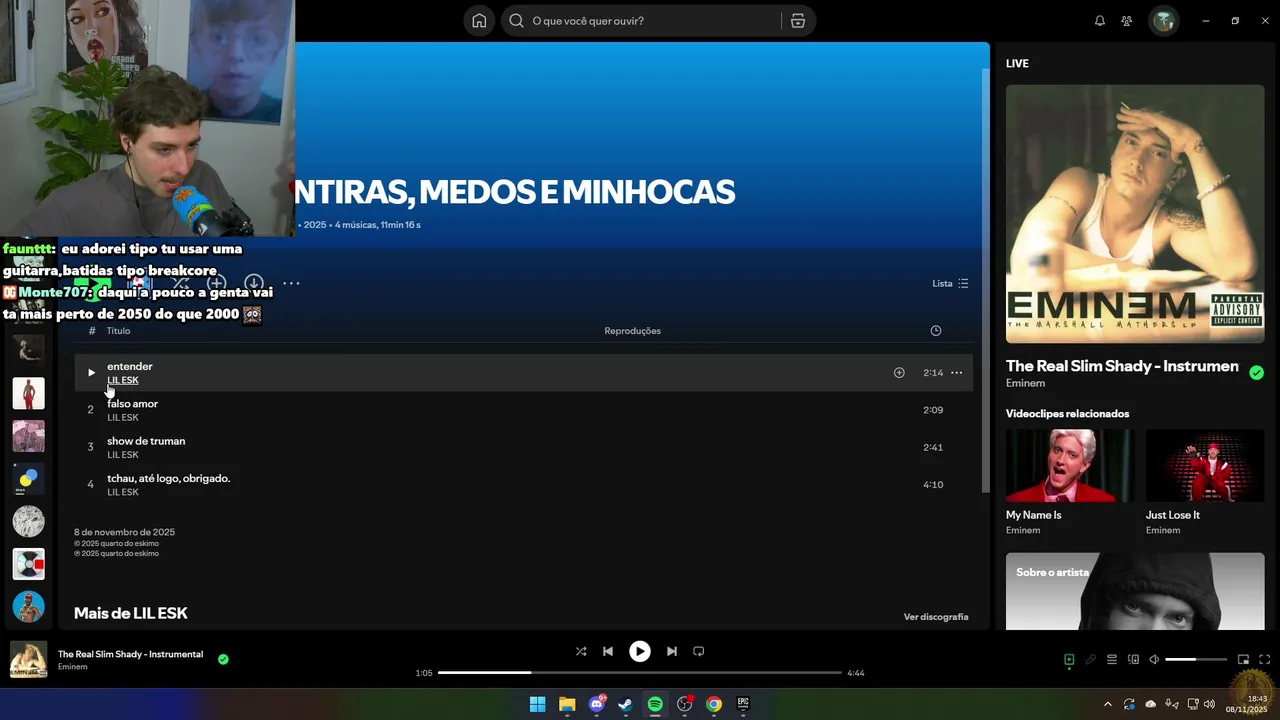Open the album's three-dot more options
This screenshot has width=1280, height=720.
(291, 284)
